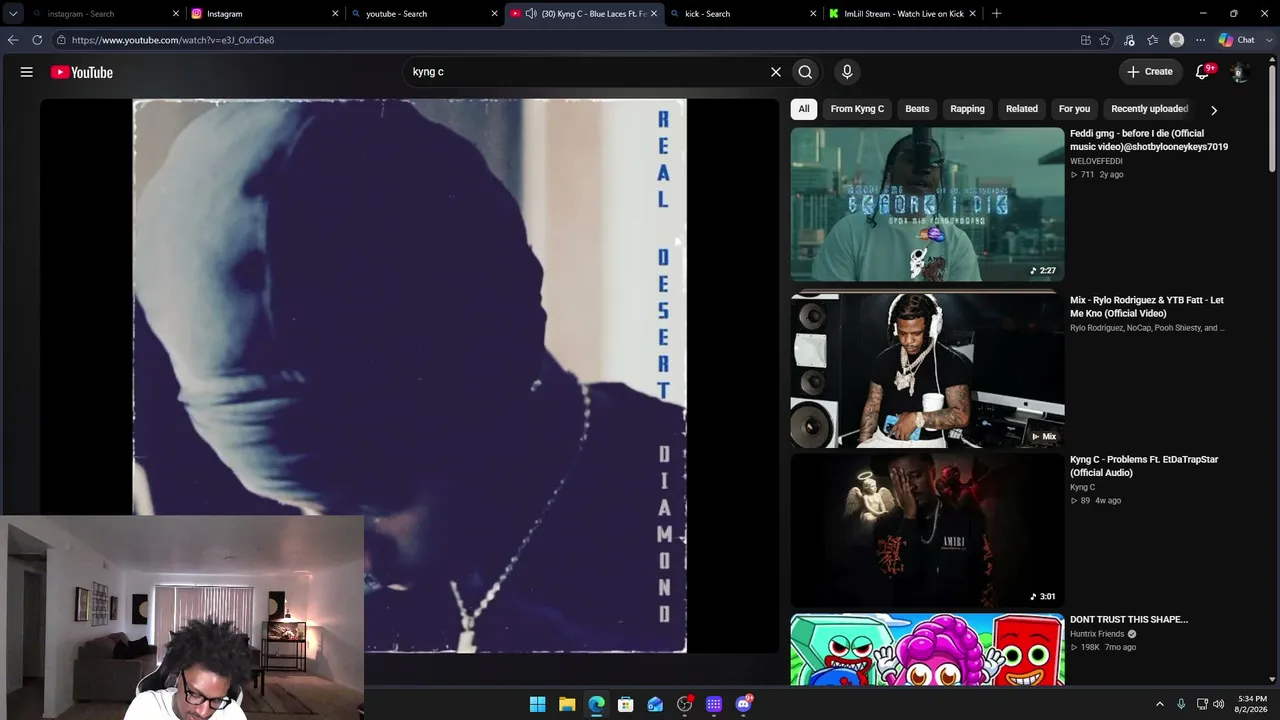Go to the YouTube home logo
This screenshot has width=1280, height=720.
point(82,72)
